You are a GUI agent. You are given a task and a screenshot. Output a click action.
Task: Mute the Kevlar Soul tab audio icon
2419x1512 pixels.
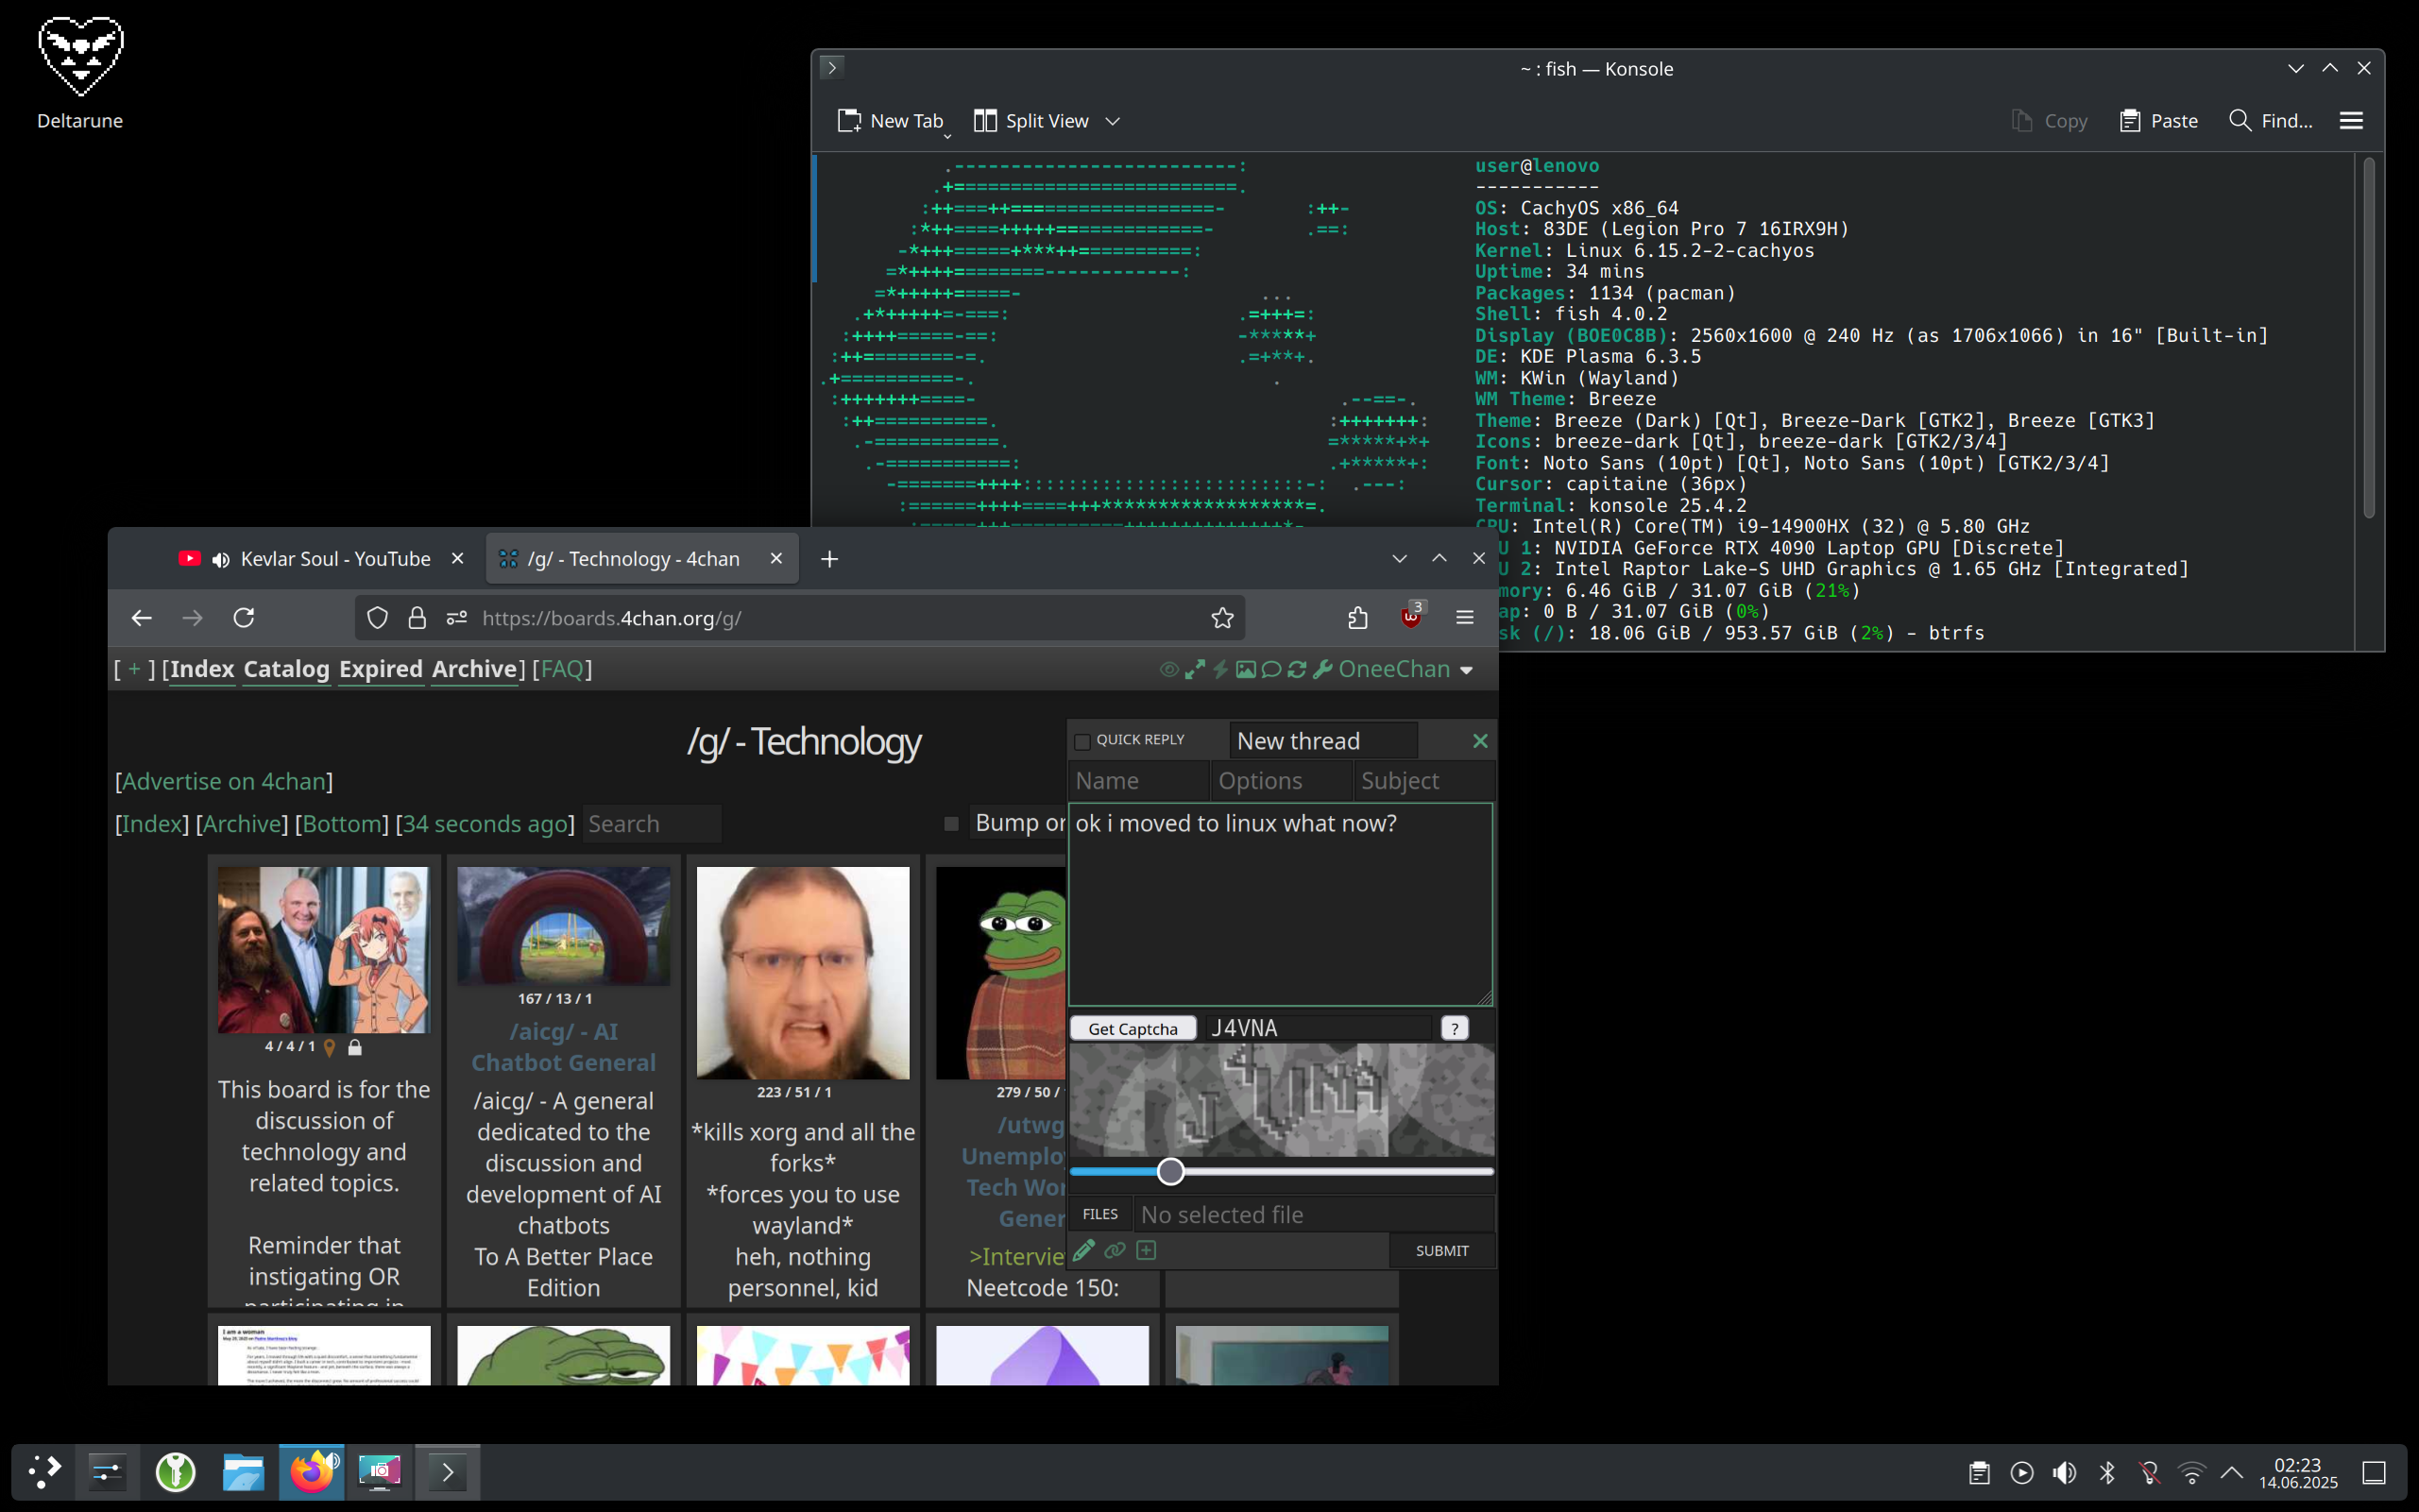click(x=221, y=559)
